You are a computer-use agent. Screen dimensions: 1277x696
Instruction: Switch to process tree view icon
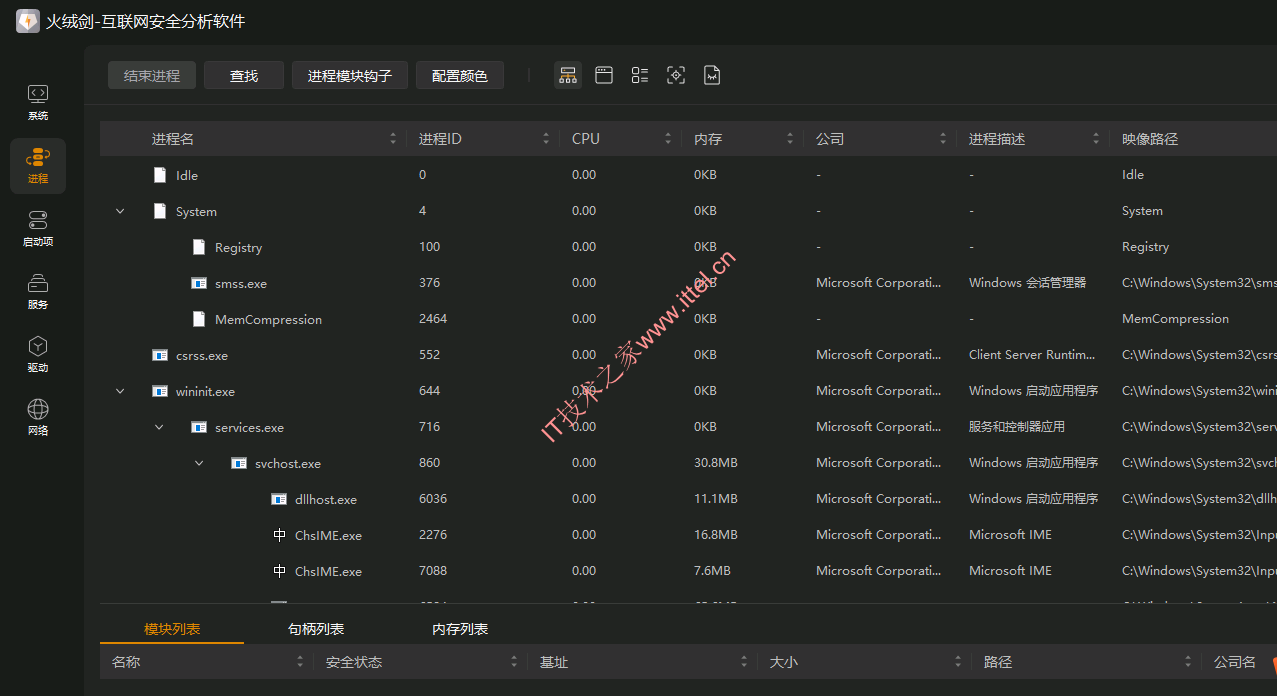point(568,75)
